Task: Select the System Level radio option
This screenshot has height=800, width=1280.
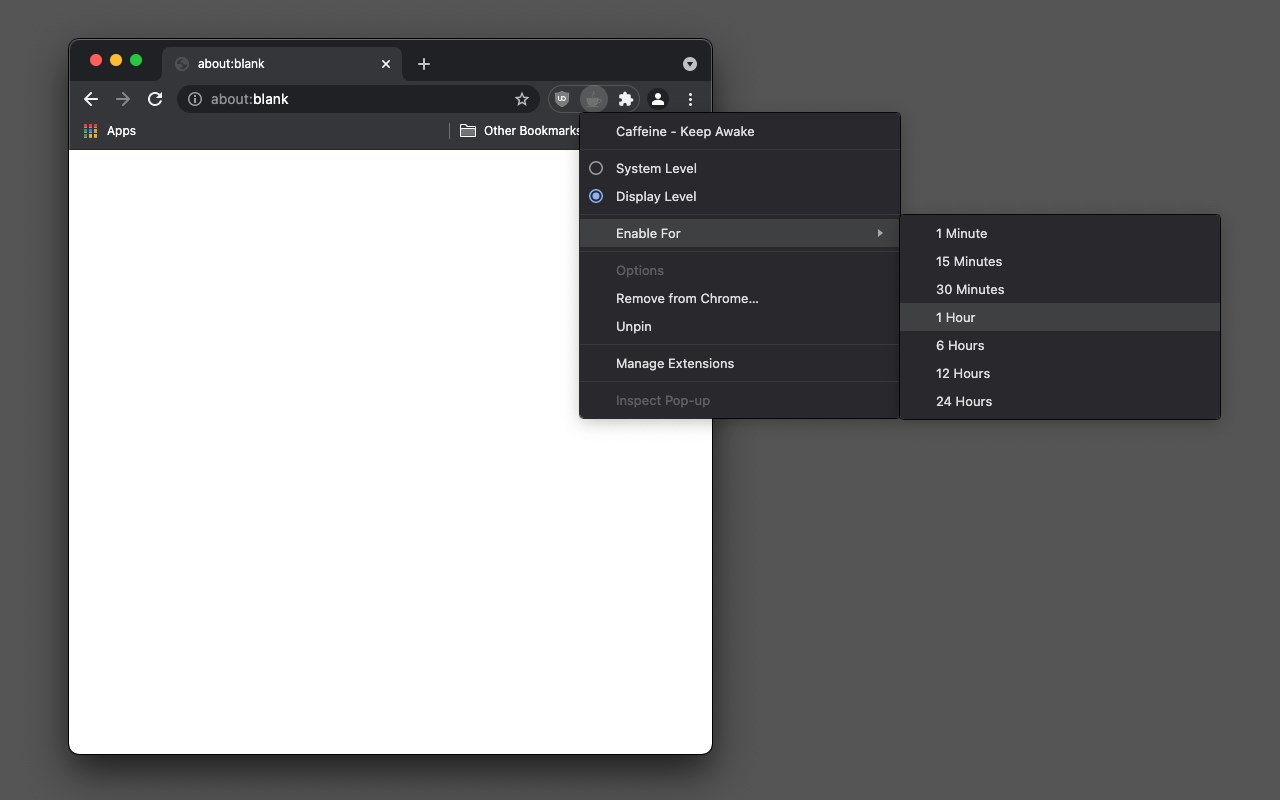Action: point(740,168)
